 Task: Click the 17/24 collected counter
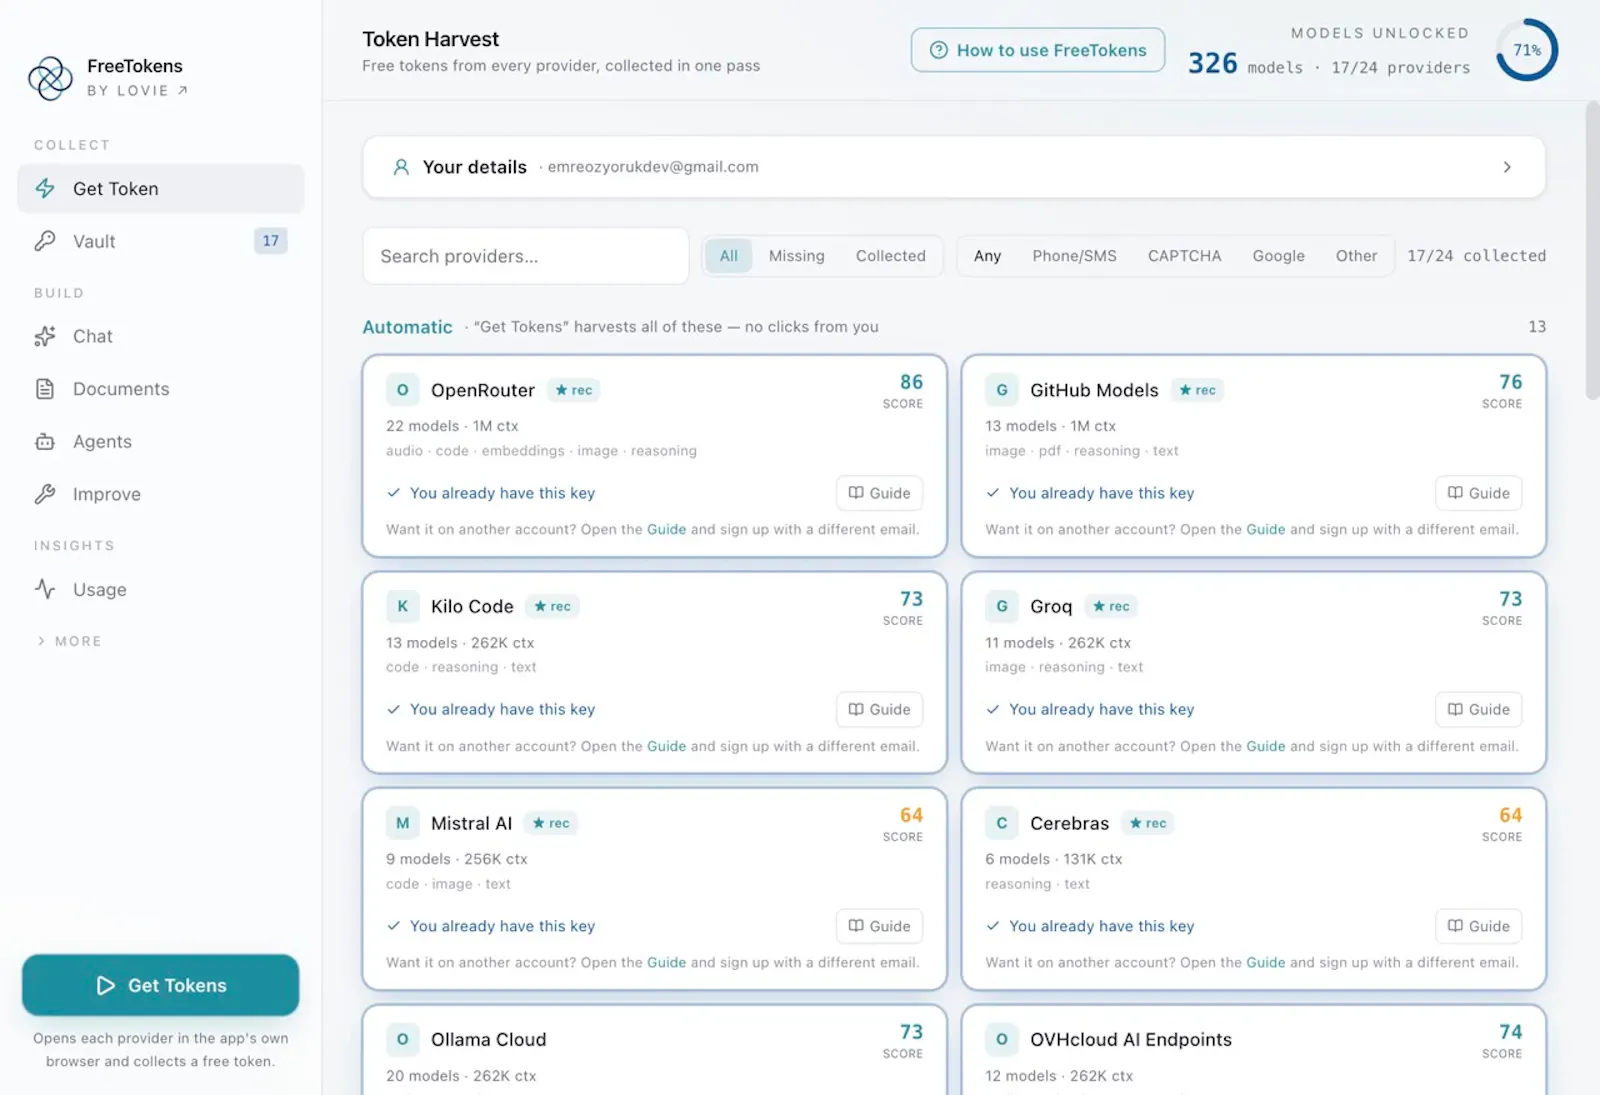coord(1476,256)
